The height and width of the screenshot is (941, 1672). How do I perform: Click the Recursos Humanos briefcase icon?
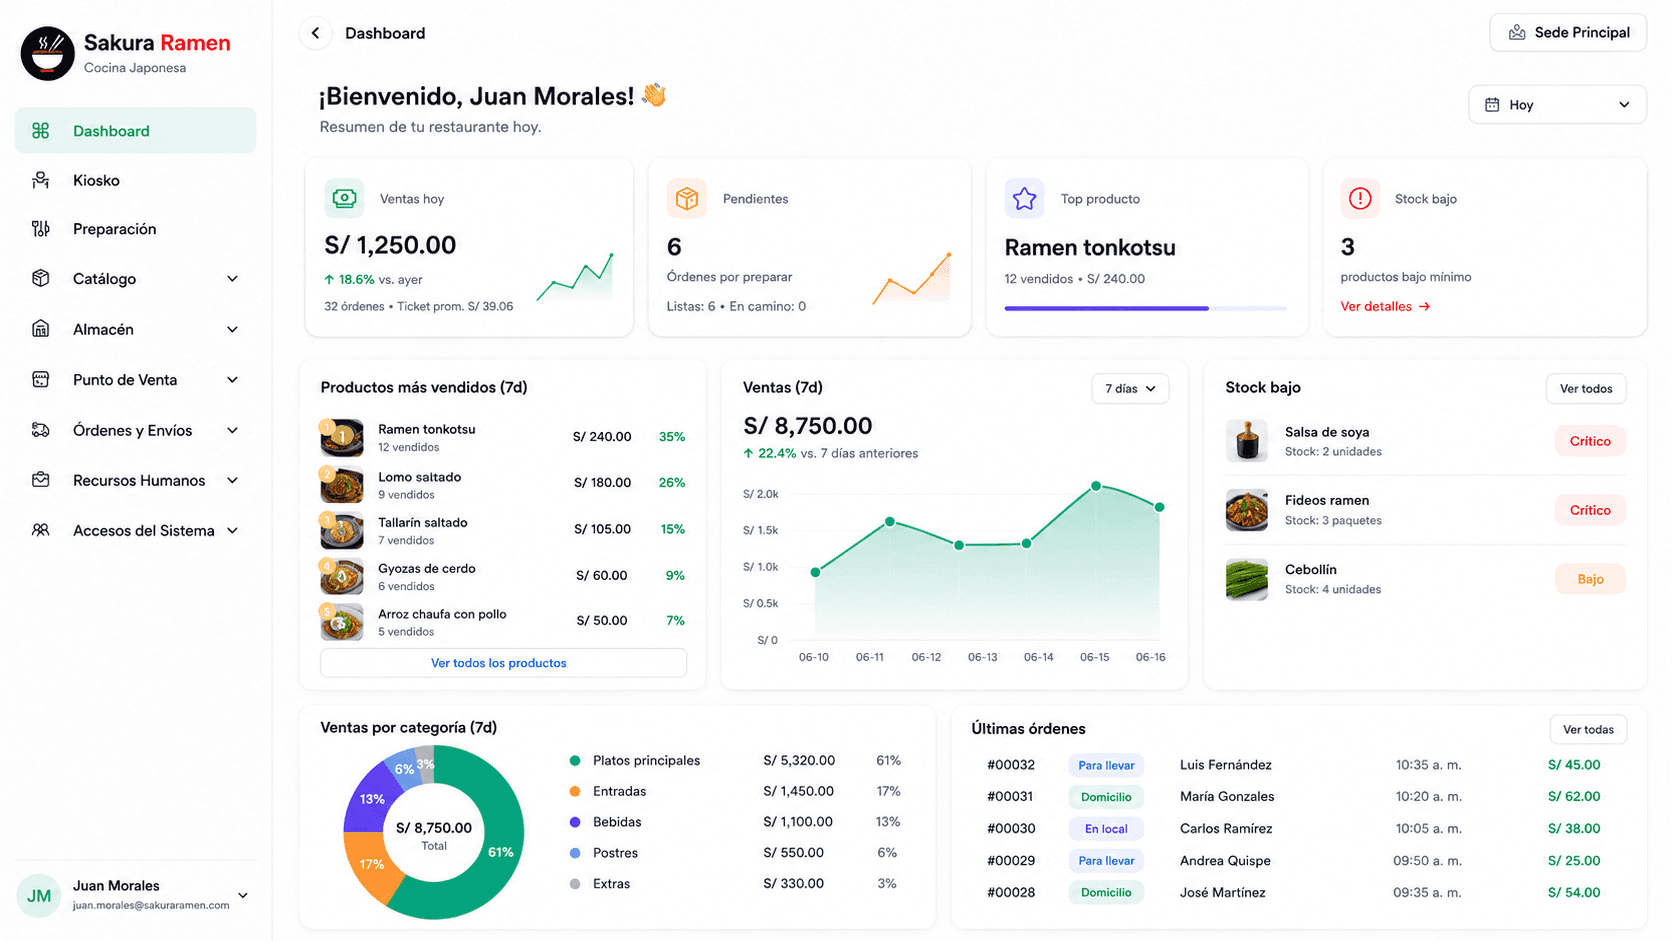pyautogui.click(x=41, y=480)
